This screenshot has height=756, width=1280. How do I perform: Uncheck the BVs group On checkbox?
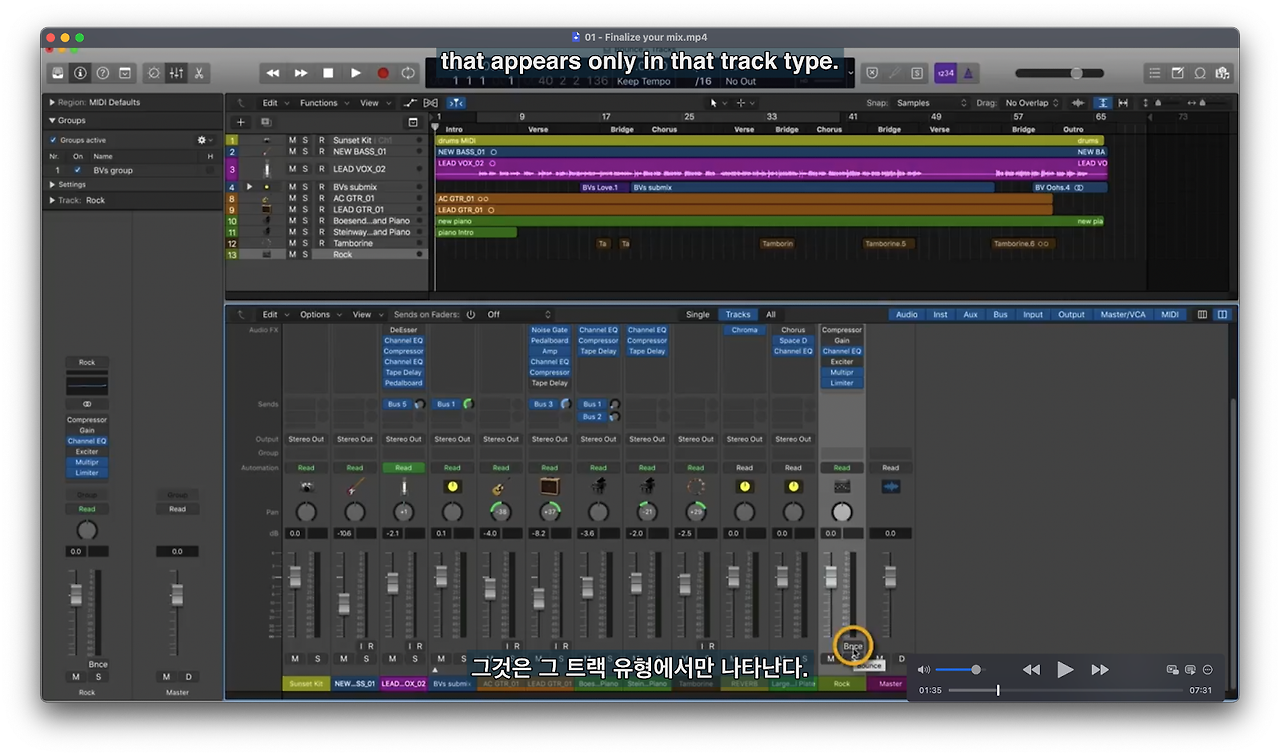tap(78, 171)
